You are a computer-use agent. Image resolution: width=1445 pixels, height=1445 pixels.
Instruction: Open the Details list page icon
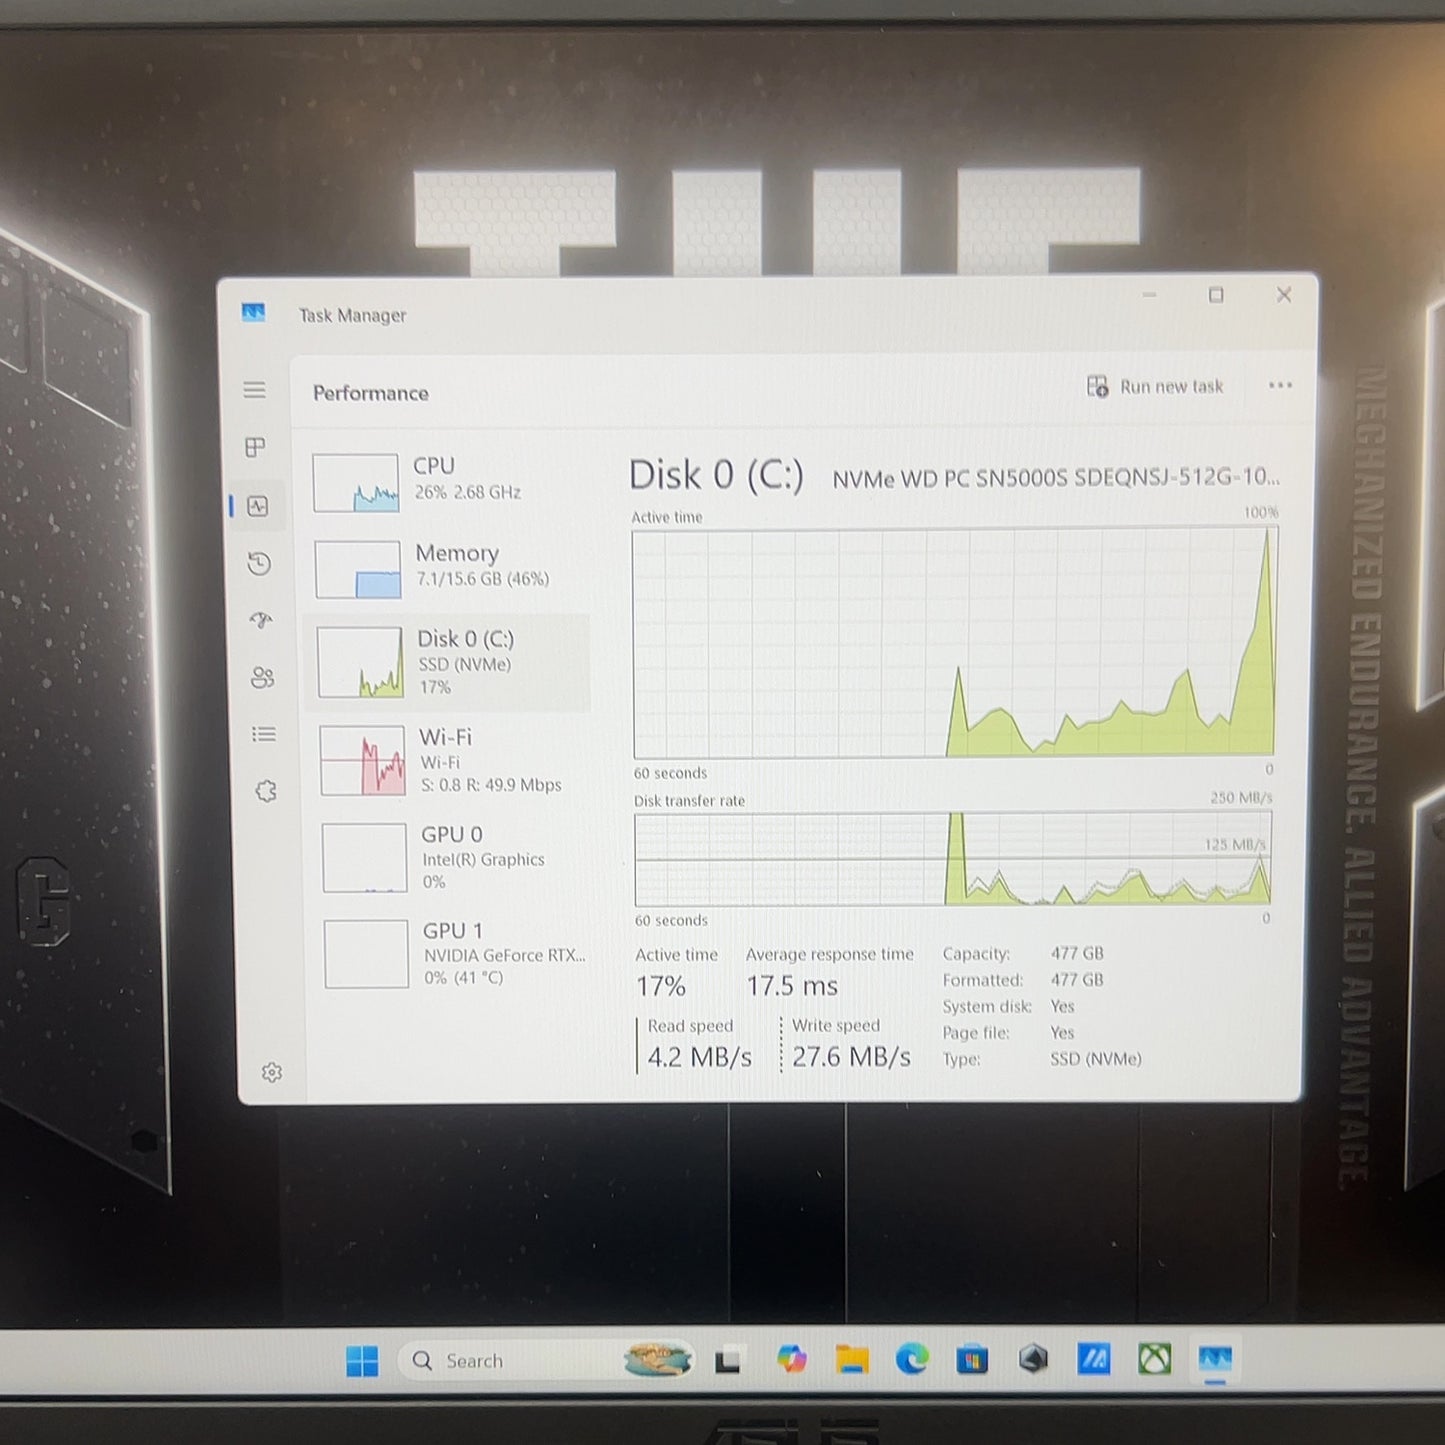click(x=264, y=735)
